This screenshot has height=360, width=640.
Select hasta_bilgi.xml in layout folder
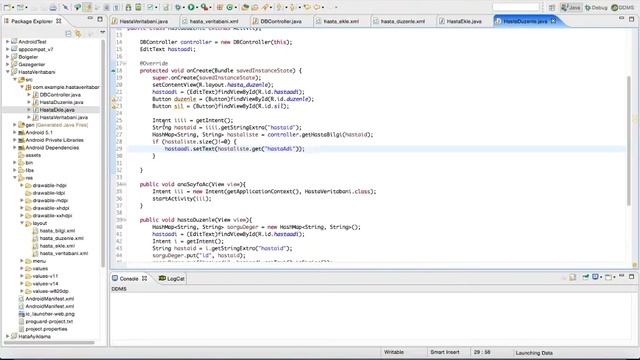click(57, 231)
